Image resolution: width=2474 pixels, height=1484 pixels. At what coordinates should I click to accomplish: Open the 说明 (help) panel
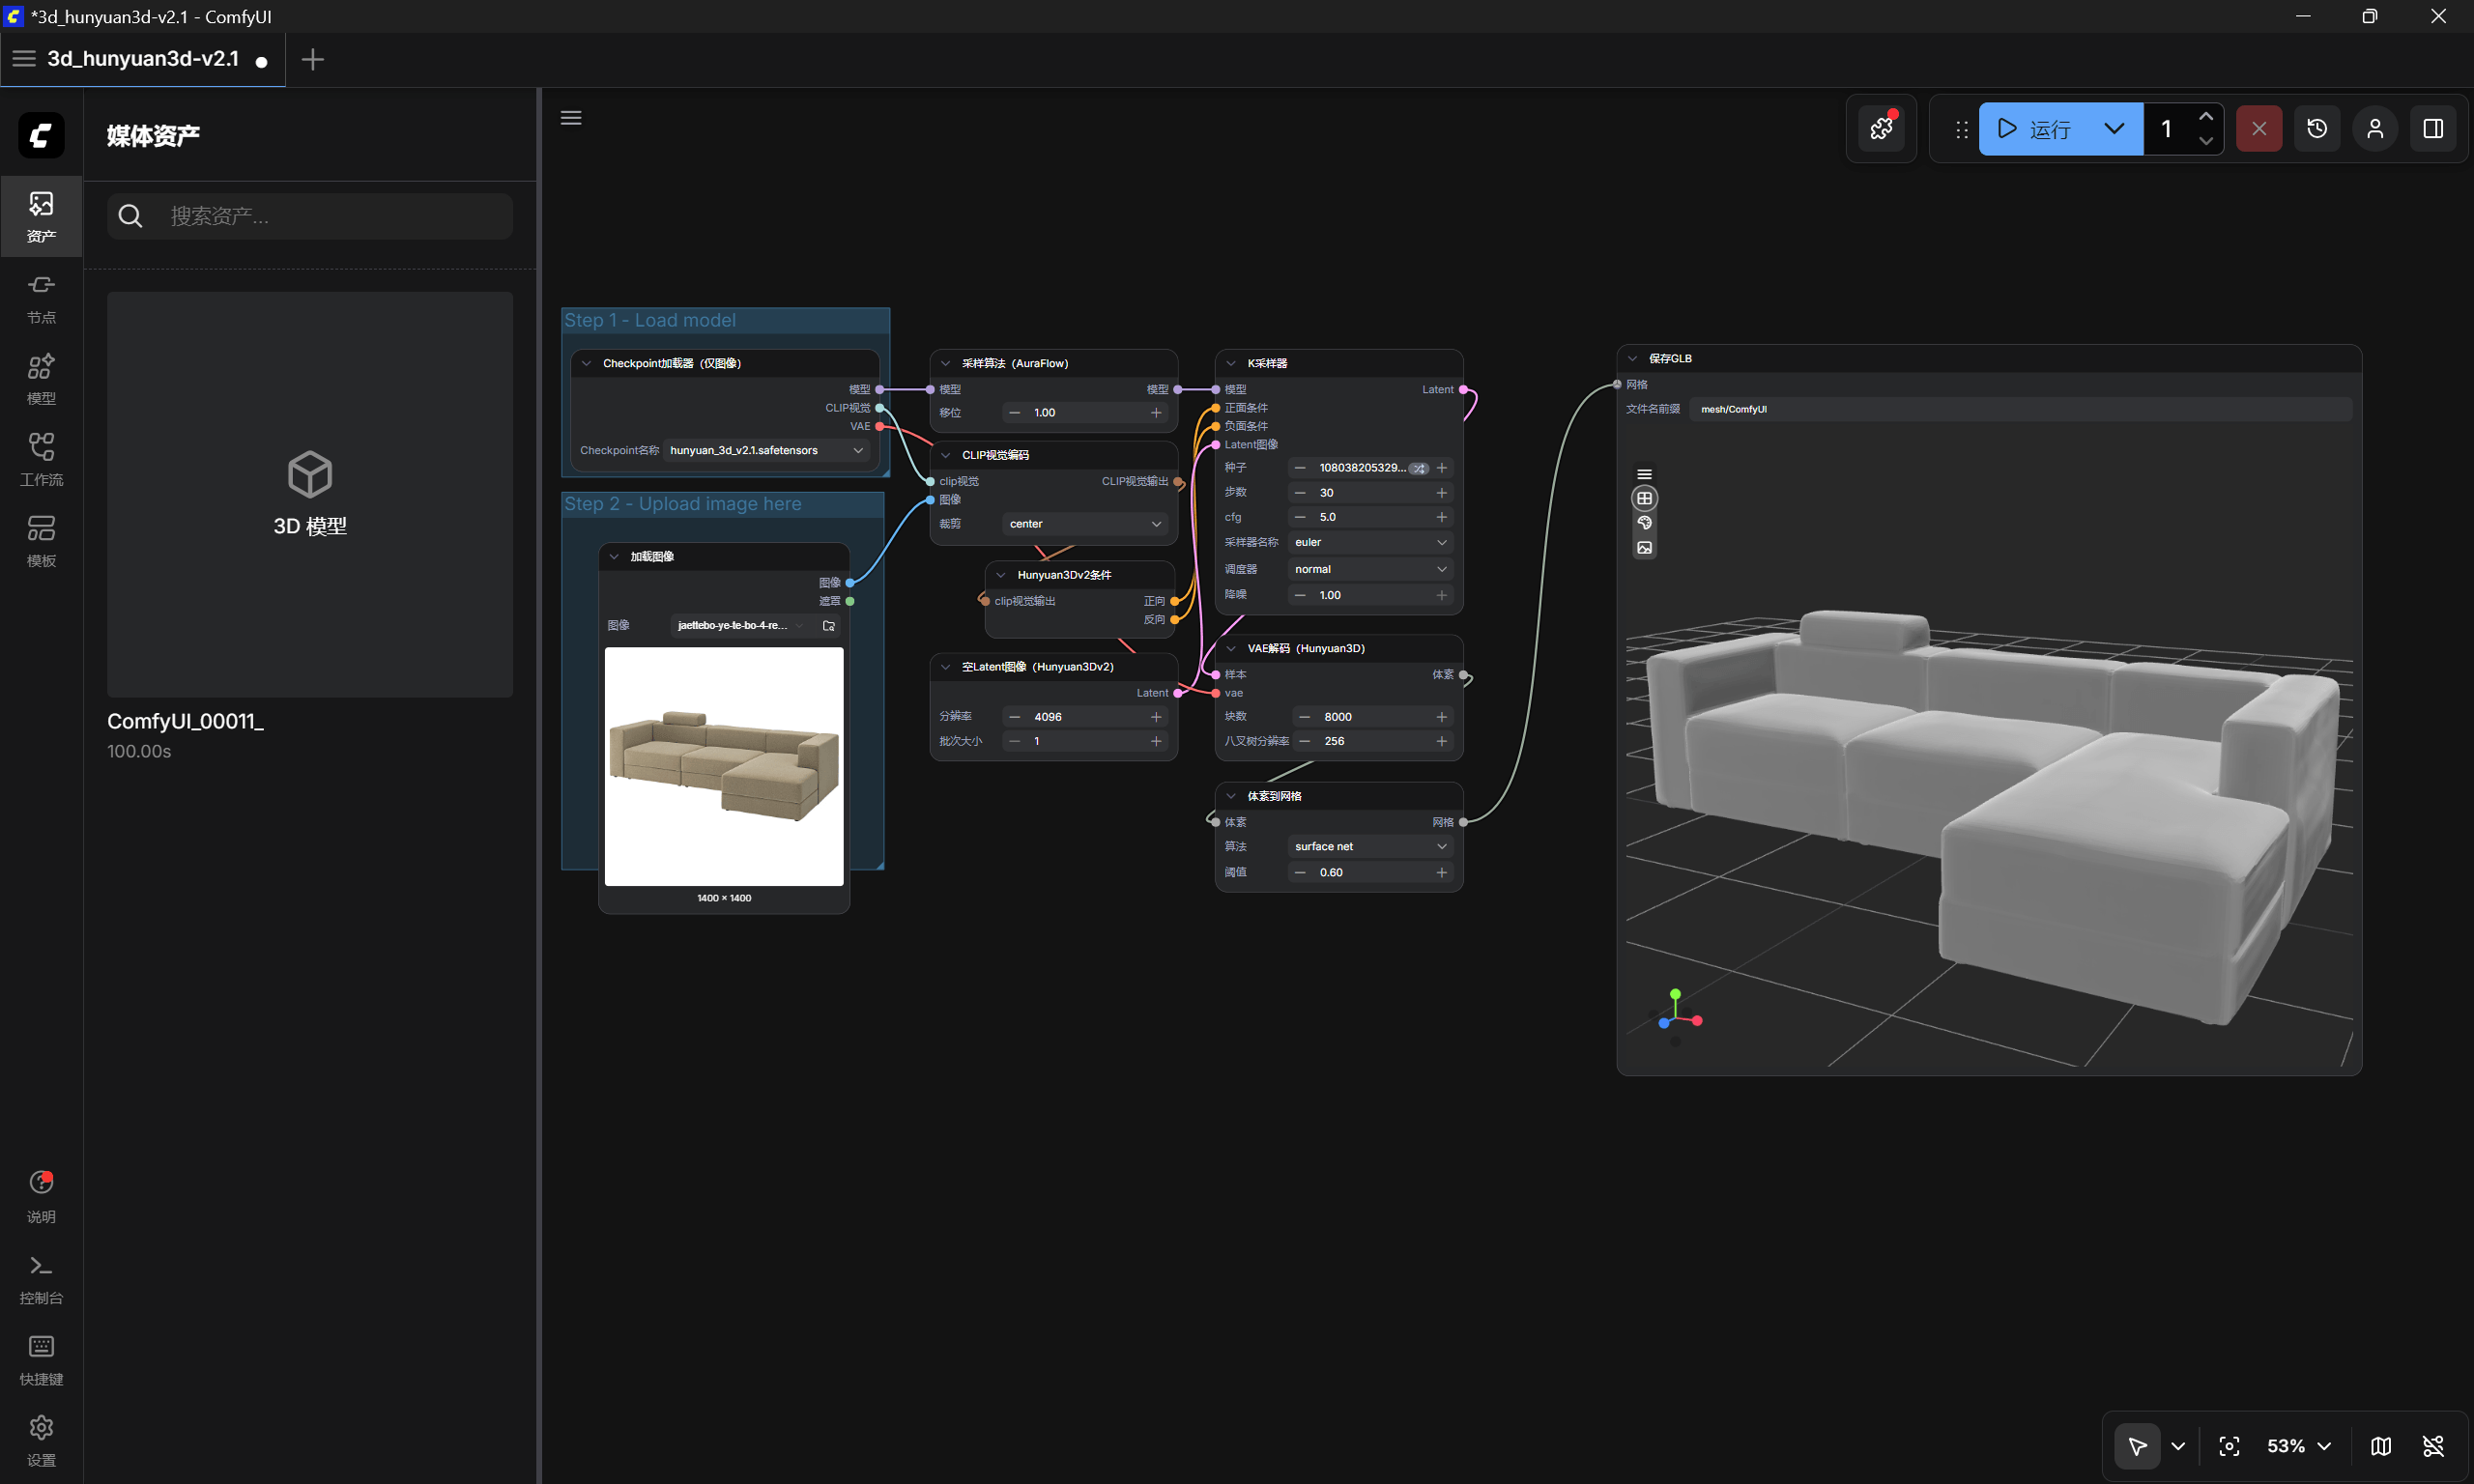[x=41, y=1197]
